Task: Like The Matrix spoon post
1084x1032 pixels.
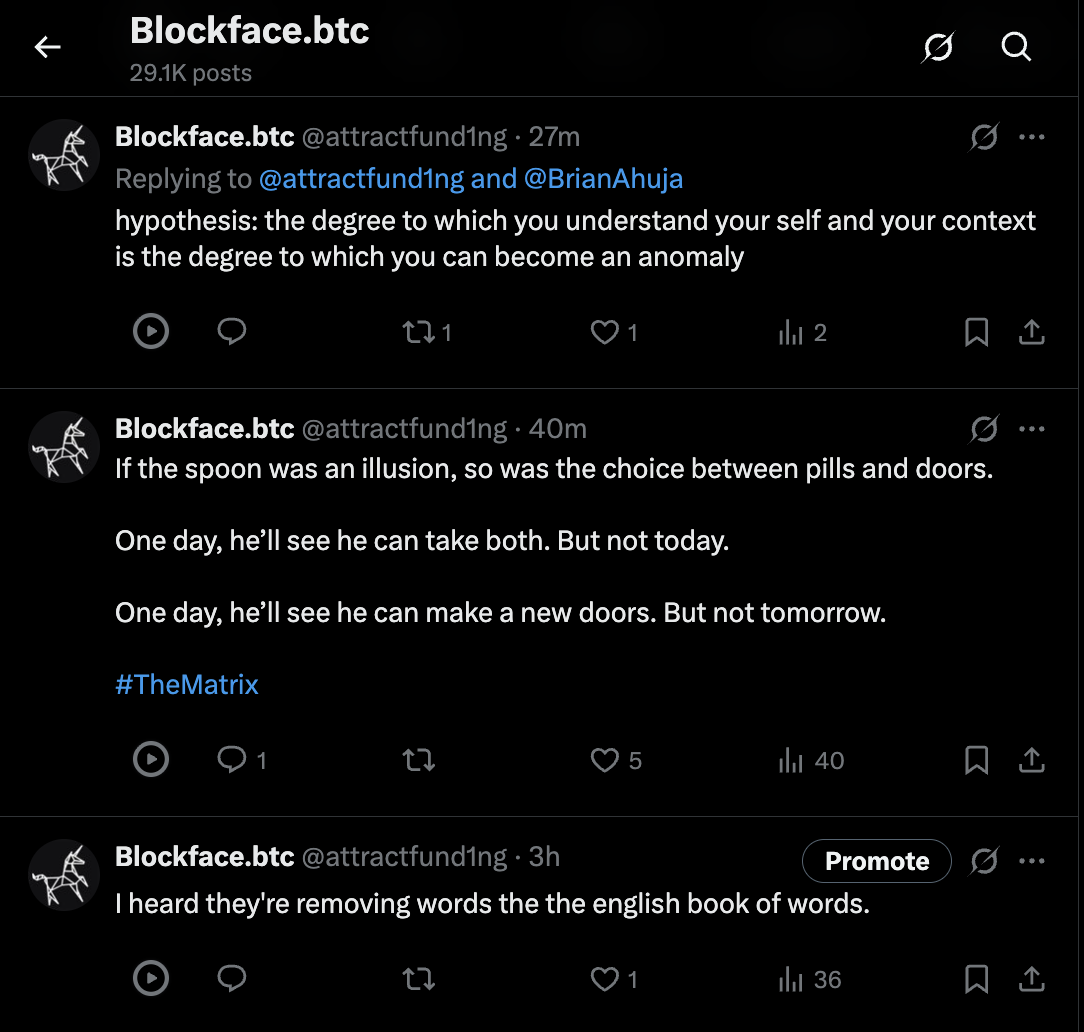Action: pos(605,761)
